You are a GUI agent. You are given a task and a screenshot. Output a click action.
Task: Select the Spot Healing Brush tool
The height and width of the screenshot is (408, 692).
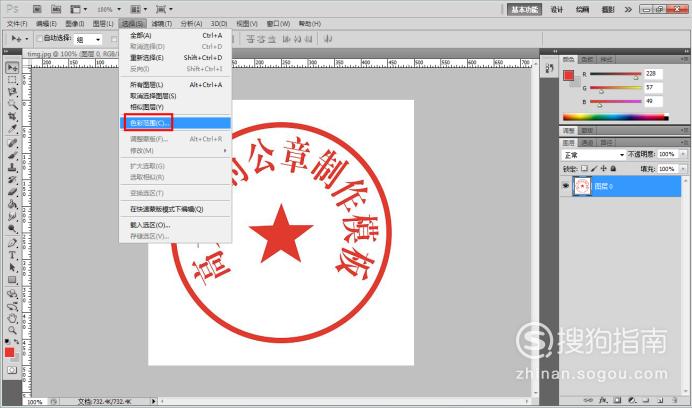[12, 143]
